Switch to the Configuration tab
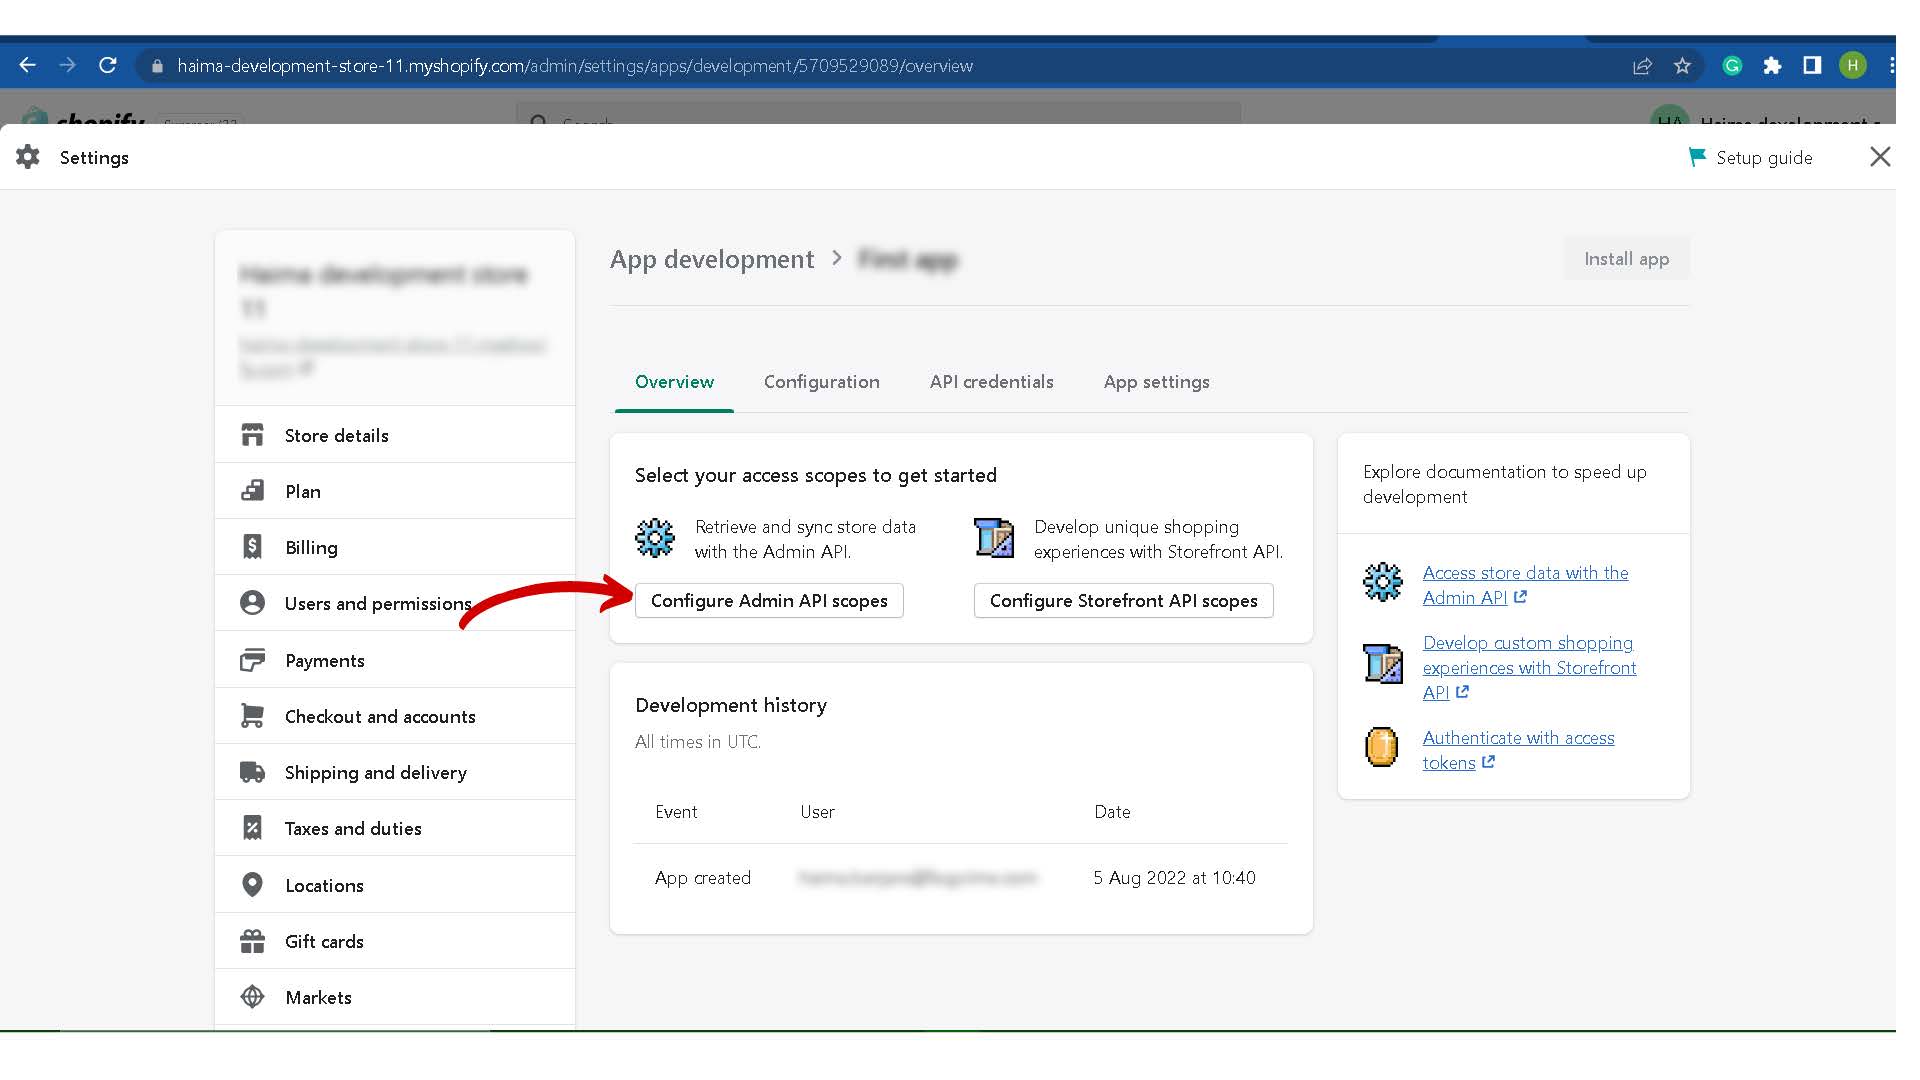The width and height of the screenshot is (1920, 1080). (x=821, y=382)
